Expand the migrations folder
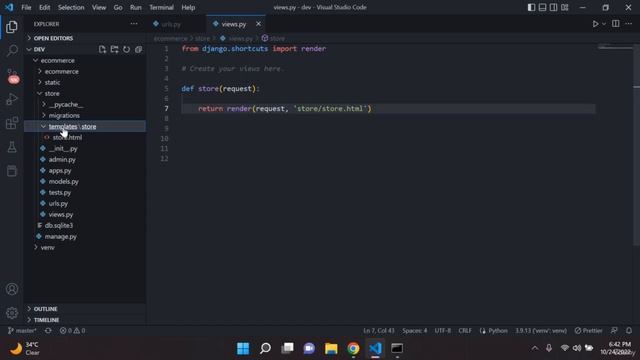Image resolution: width=640 pixels, height=360 pixels. point(85,116)
